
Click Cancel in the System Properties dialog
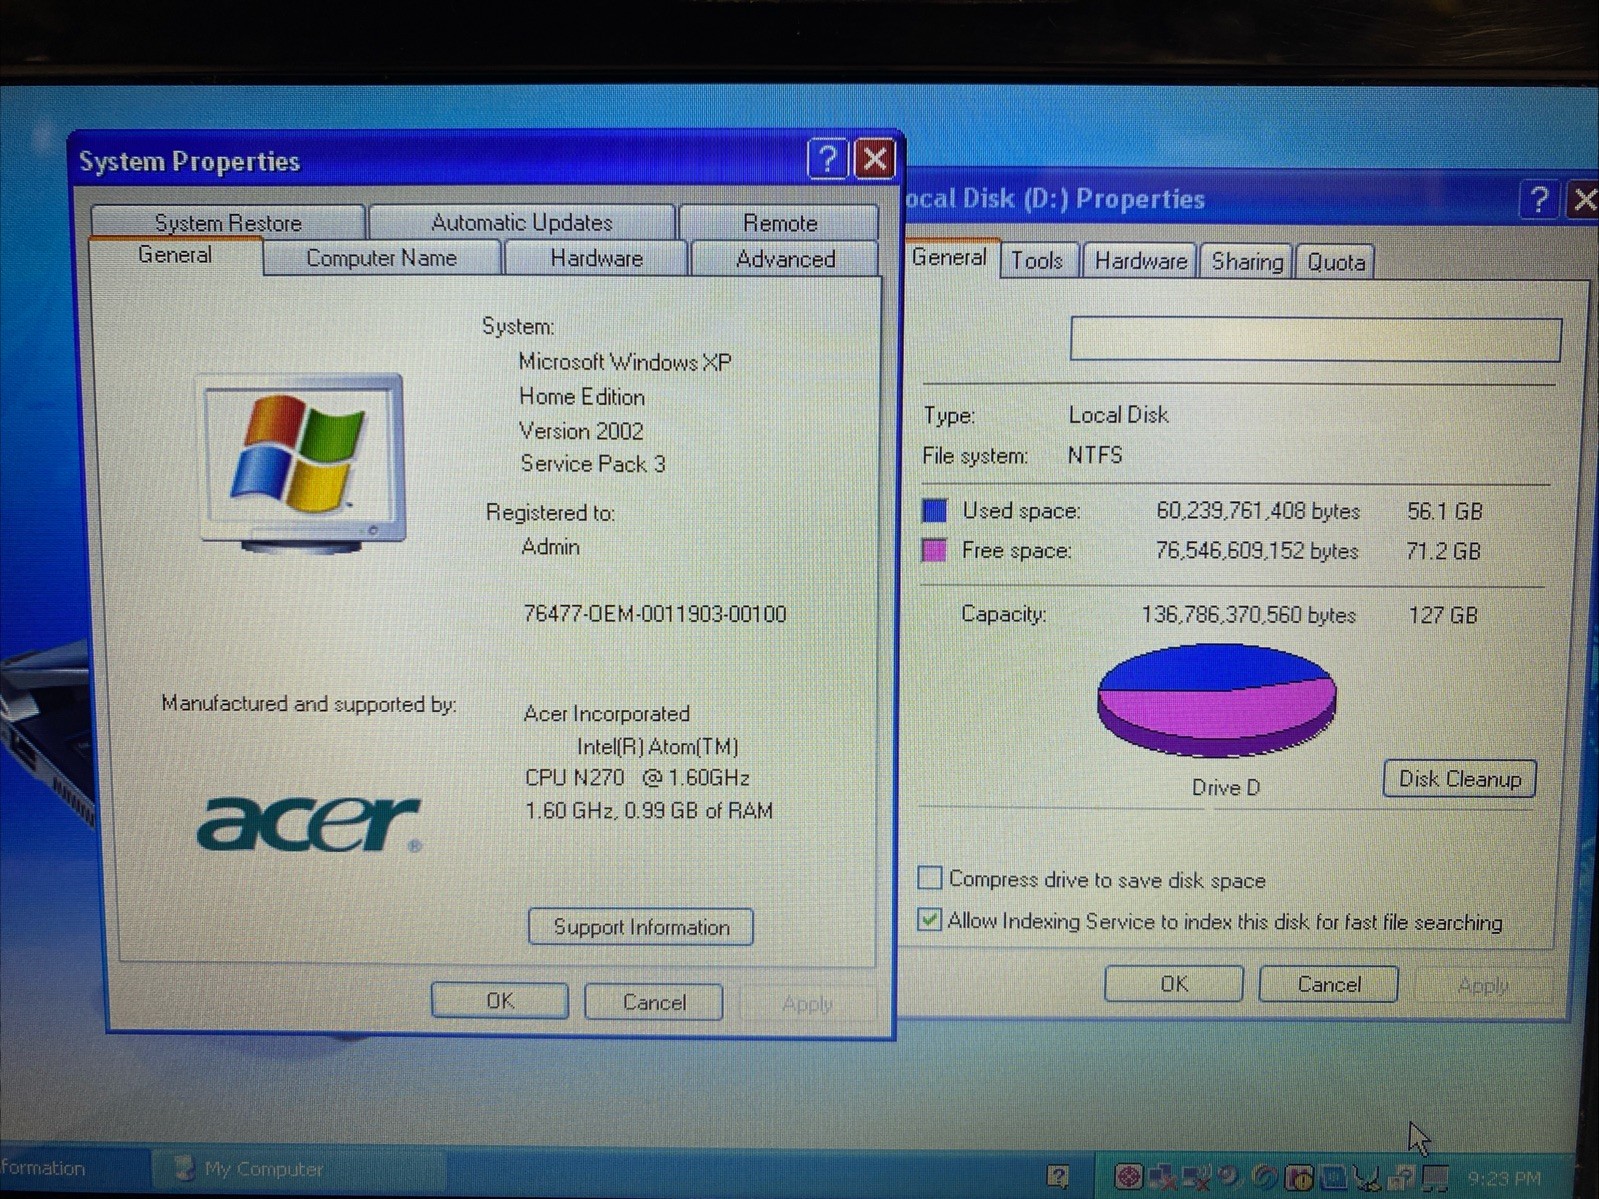(654, 1002)
